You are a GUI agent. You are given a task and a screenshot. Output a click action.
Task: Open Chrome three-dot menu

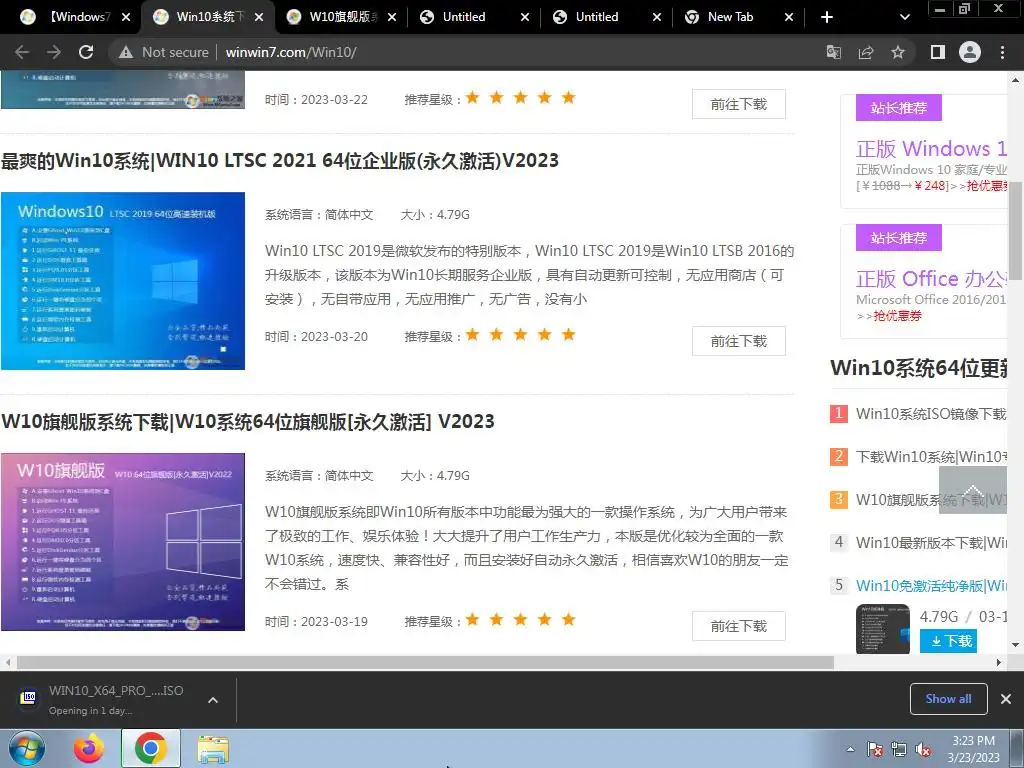[x=1002, y=52]
